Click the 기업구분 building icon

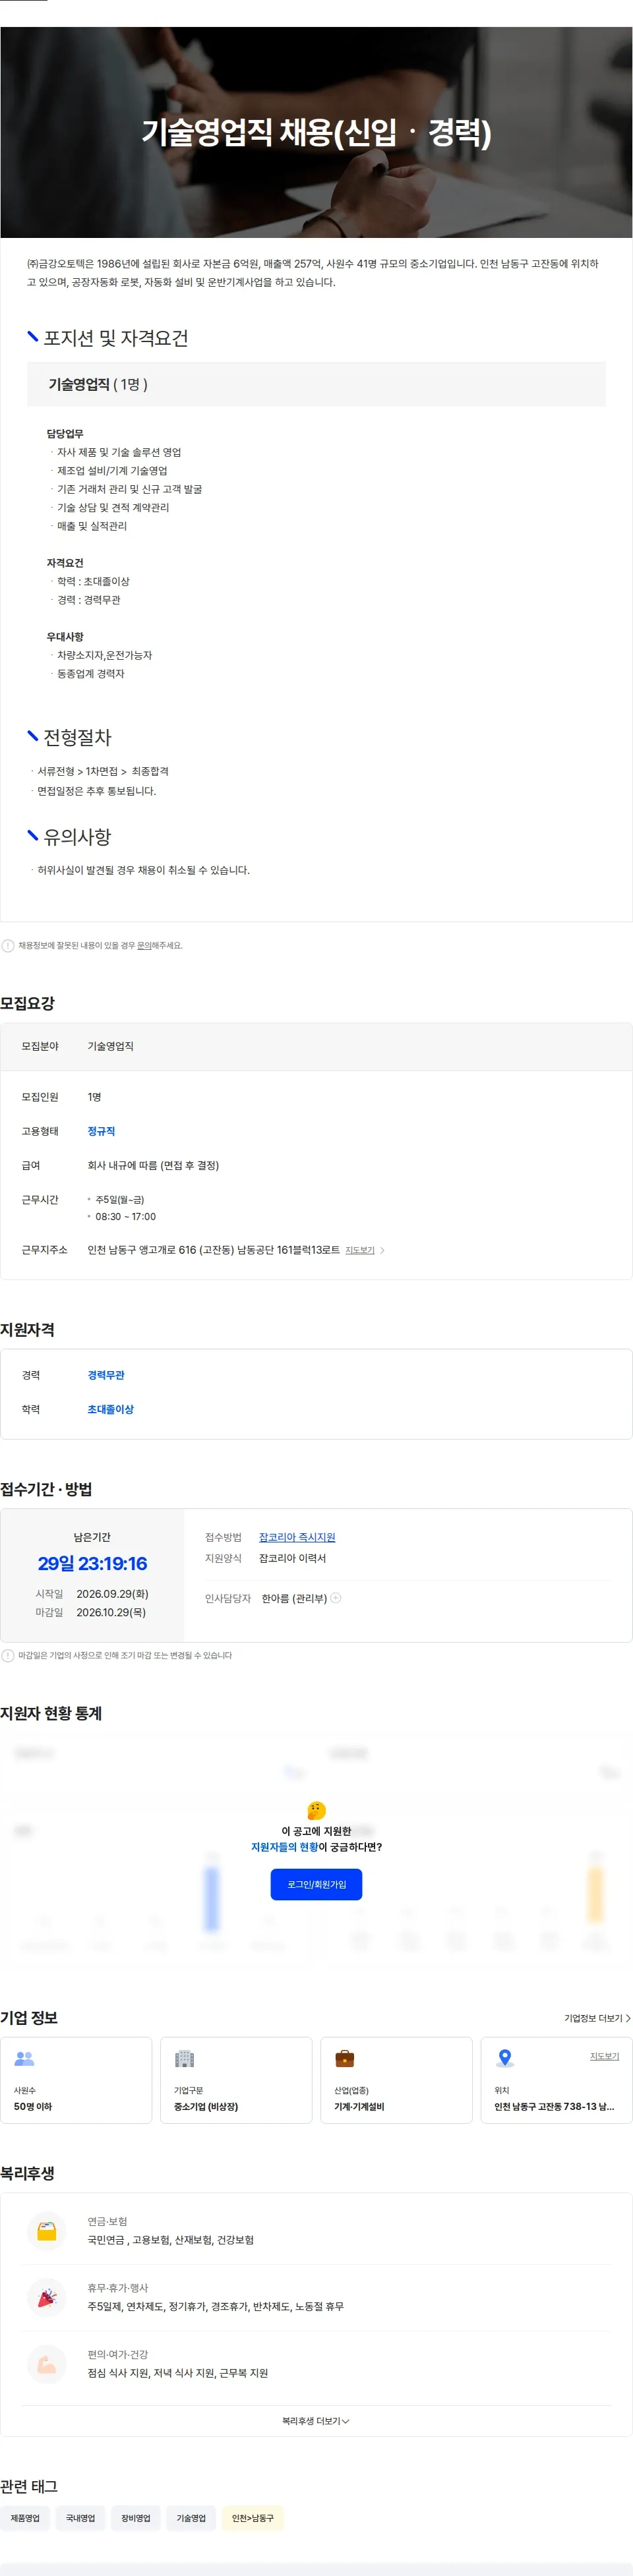tap(184, 2058)
